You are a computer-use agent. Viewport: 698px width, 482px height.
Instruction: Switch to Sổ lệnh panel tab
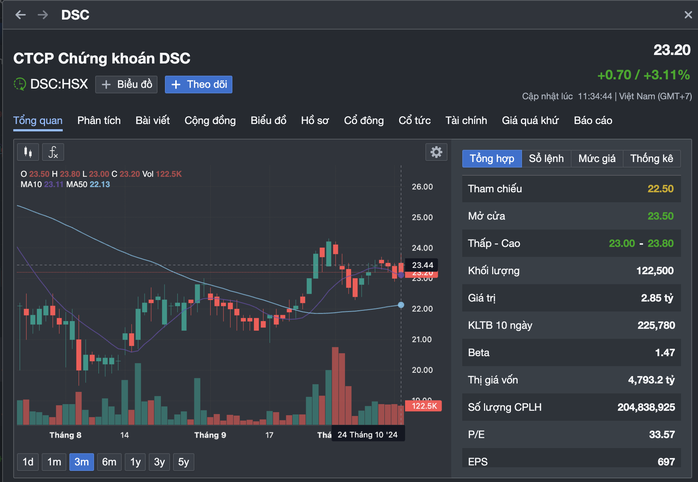tap(546, 158)
